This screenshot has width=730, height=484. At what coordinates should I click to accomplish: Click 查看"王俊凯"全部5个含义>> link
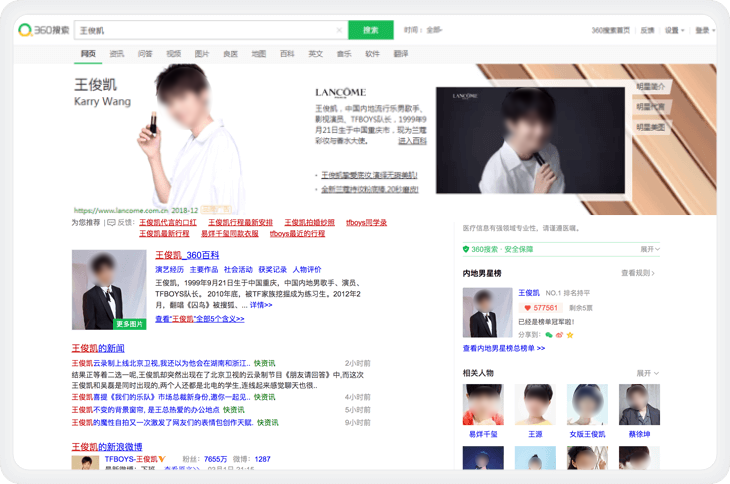pos(200,319)
